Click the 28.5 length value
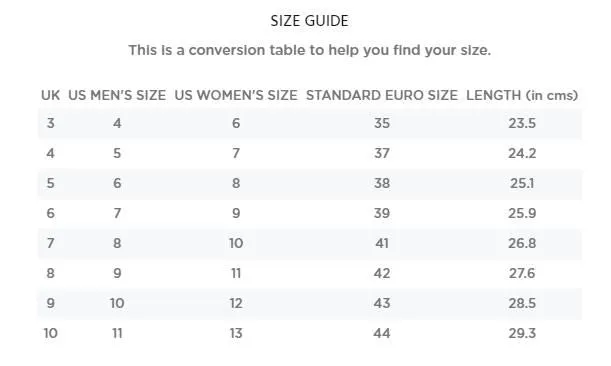This screenshot has width=611, height=366. pos(522,304)
